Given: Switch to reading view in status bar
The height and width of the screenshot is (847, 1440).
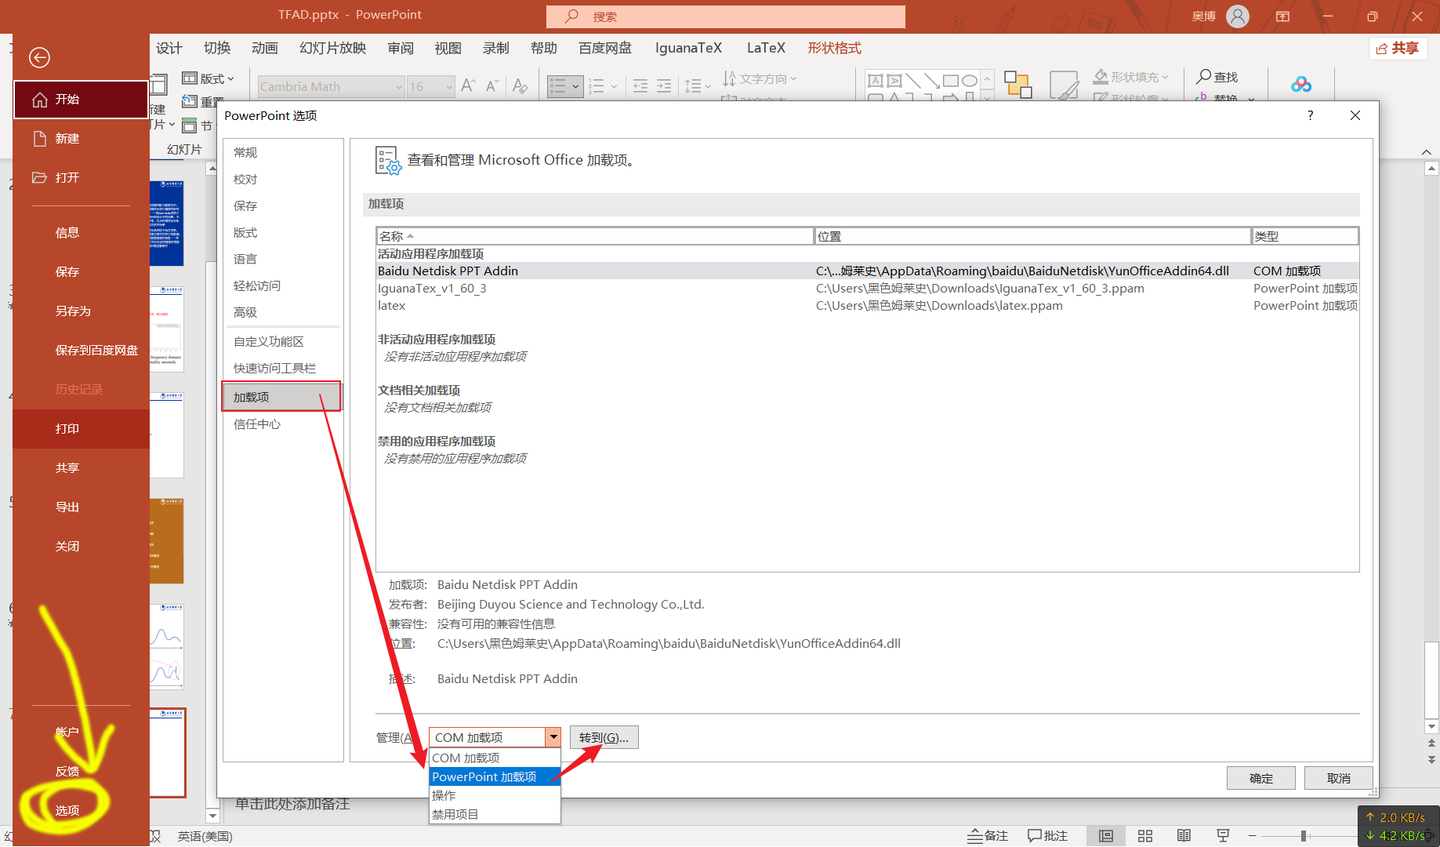Looking at the screenshot, I should [1184, 836].
